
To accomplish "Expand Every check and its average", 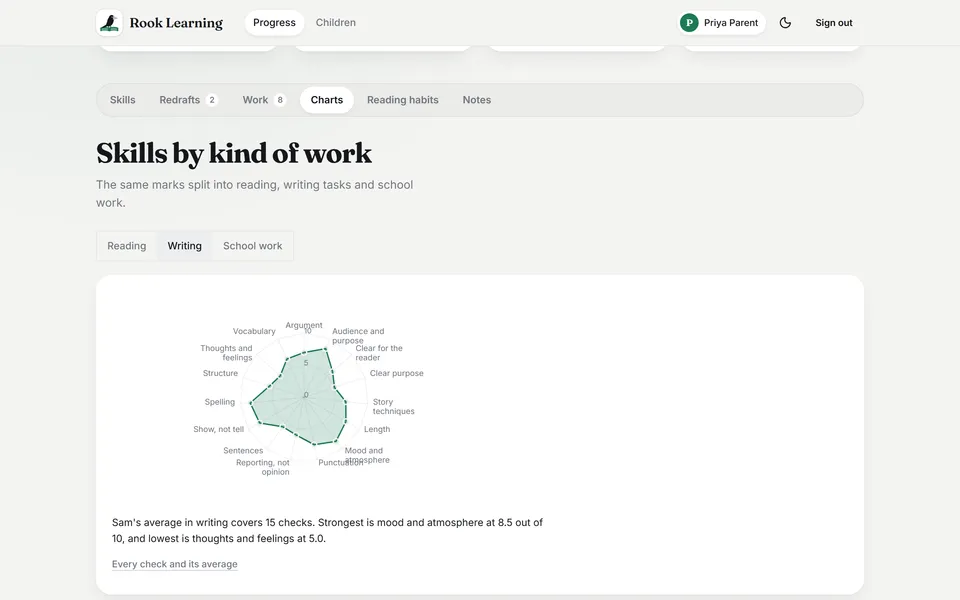I will point(174,564).
